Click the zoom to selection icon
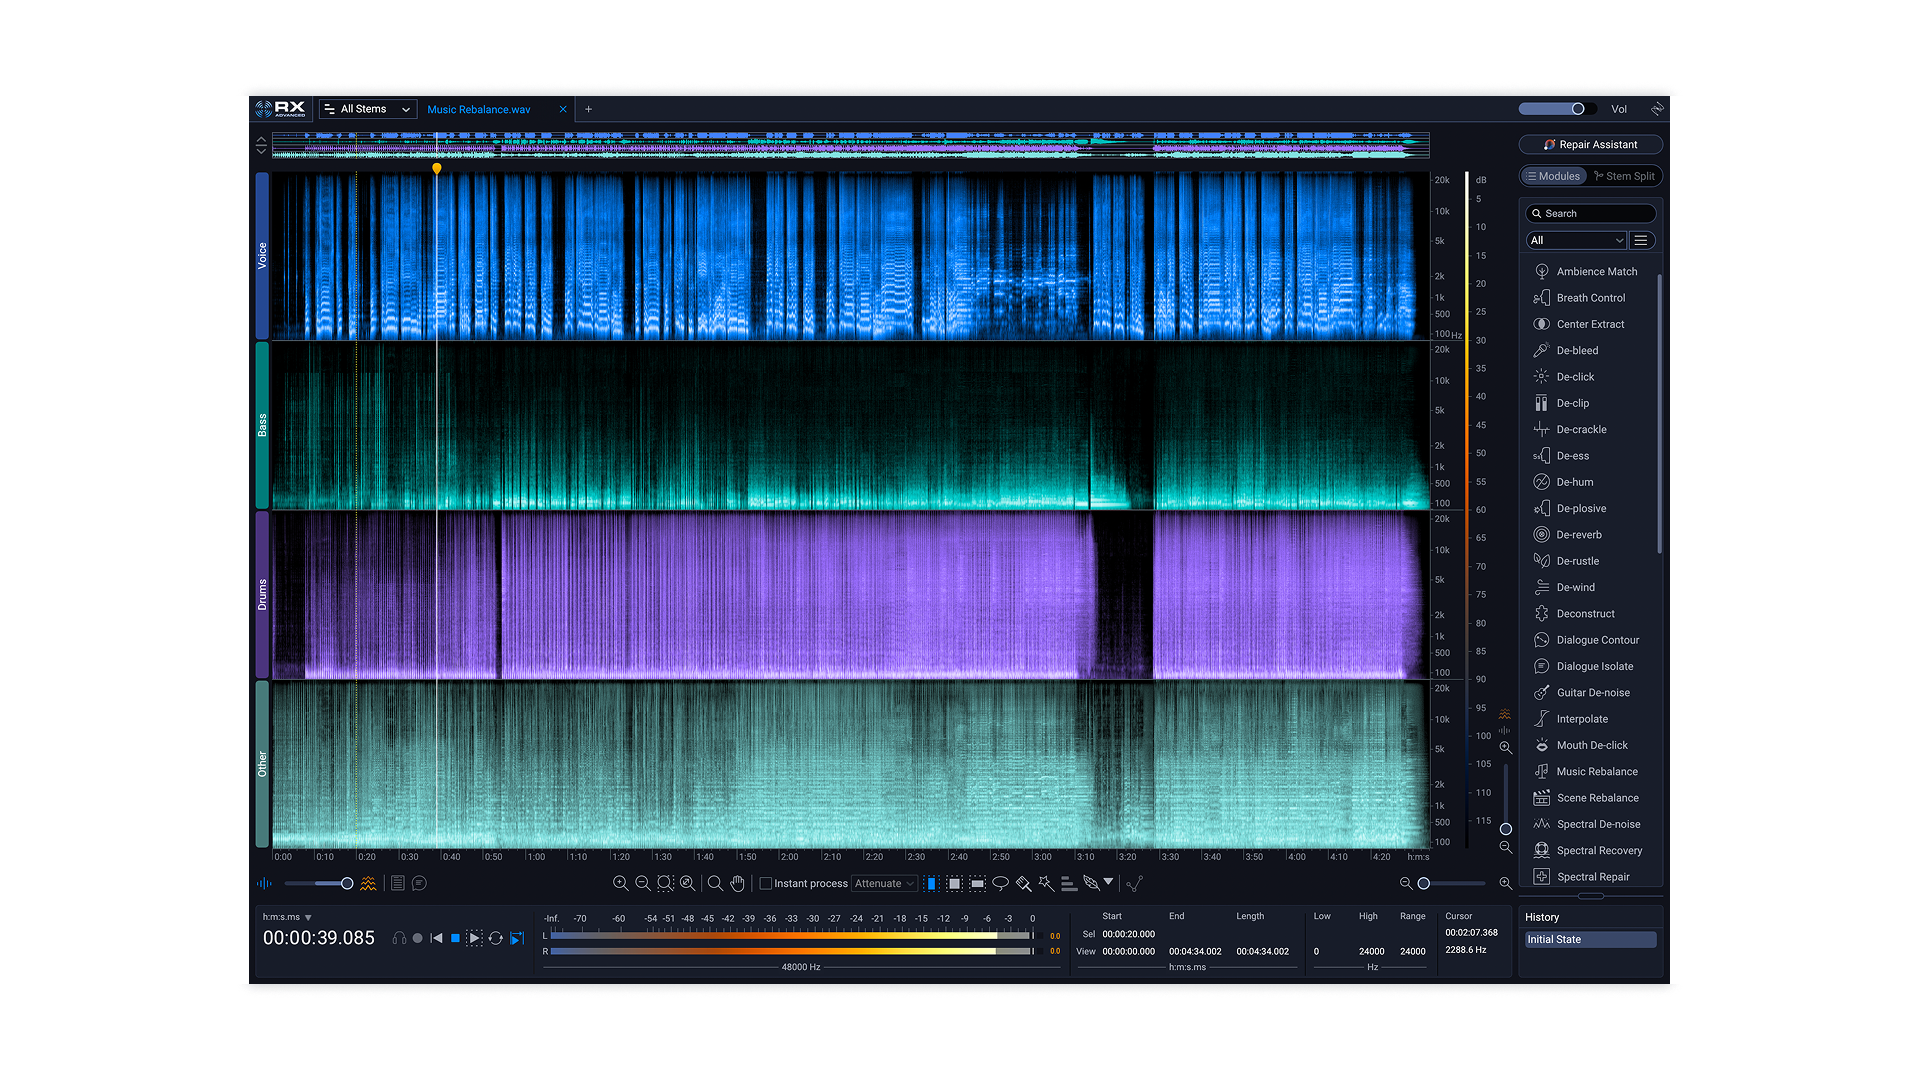Viewport: 1920px width, 1080px height. (x=665, y=883)
